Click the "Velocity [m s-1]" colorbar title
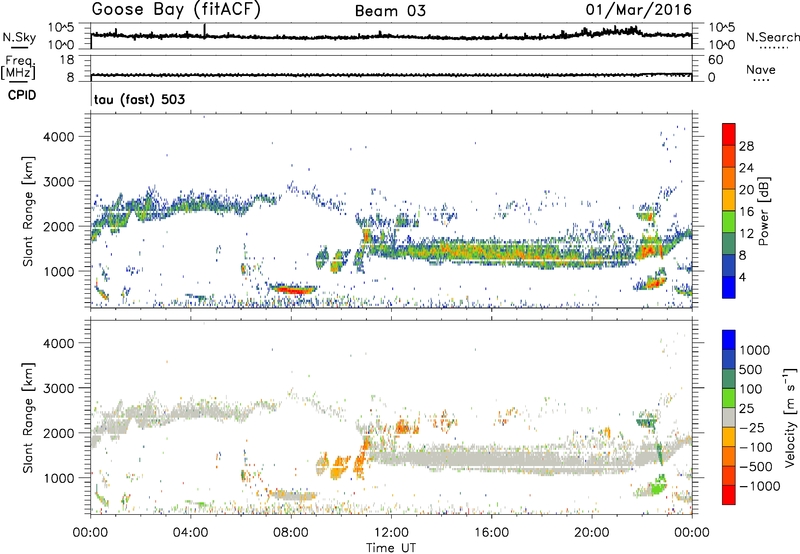This screenshot has width=800, height=554. point(790,417)
